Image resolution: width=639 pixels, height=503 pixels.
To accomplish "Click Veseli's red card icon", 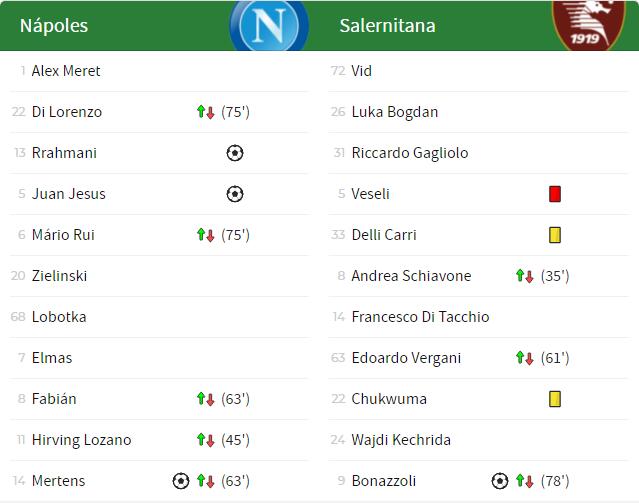I will [555, 194].
